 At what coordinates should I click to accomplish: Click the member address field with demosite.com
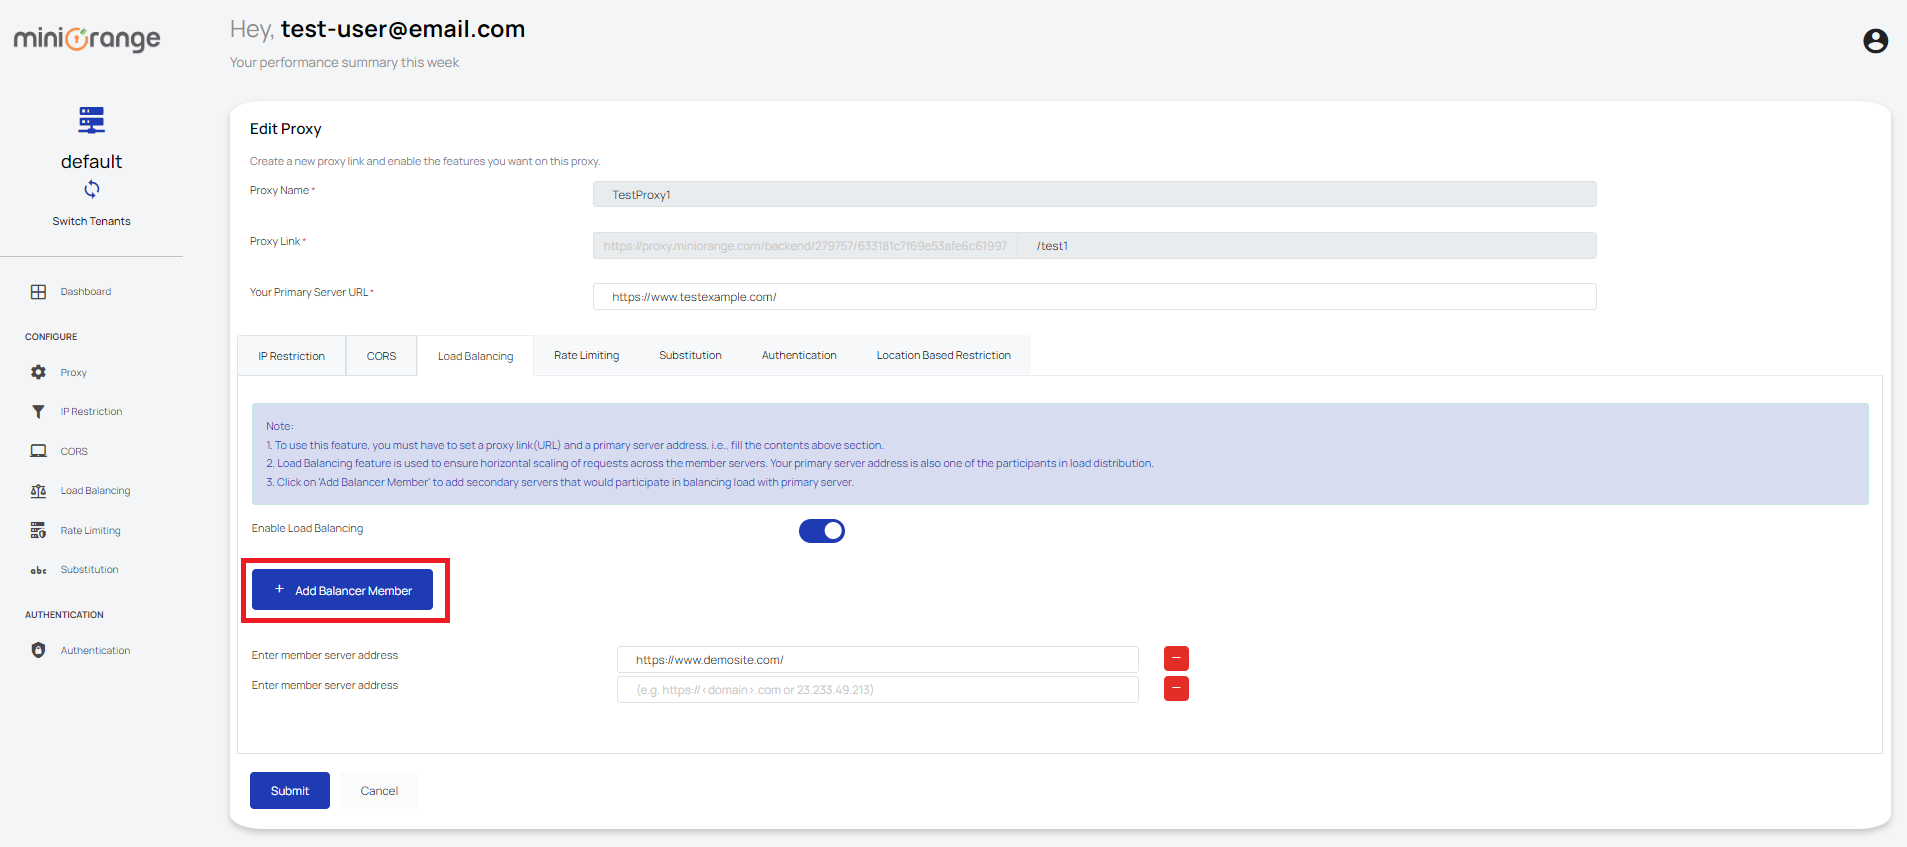pos(877,659)
